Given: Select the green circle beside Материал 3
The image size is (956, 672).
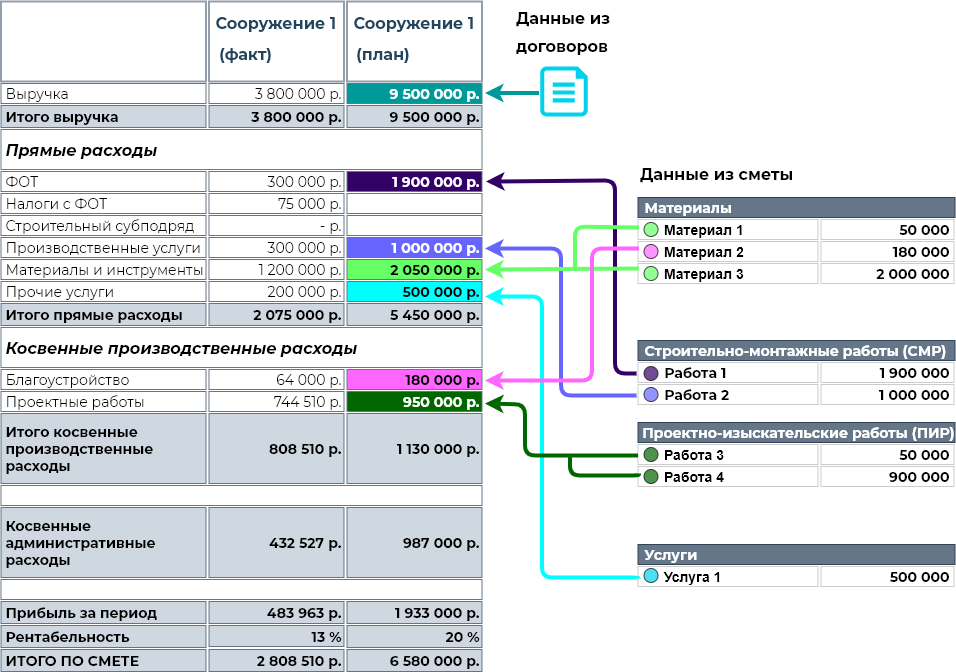Looking at the screenshot, I should coord(651,274).
